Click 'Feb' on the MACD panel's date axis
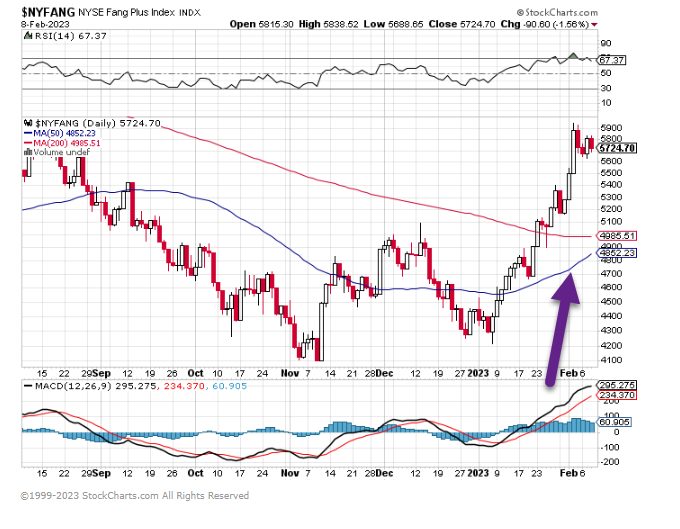The height and width of the screenshot is (529, 680). coord(569,473)
